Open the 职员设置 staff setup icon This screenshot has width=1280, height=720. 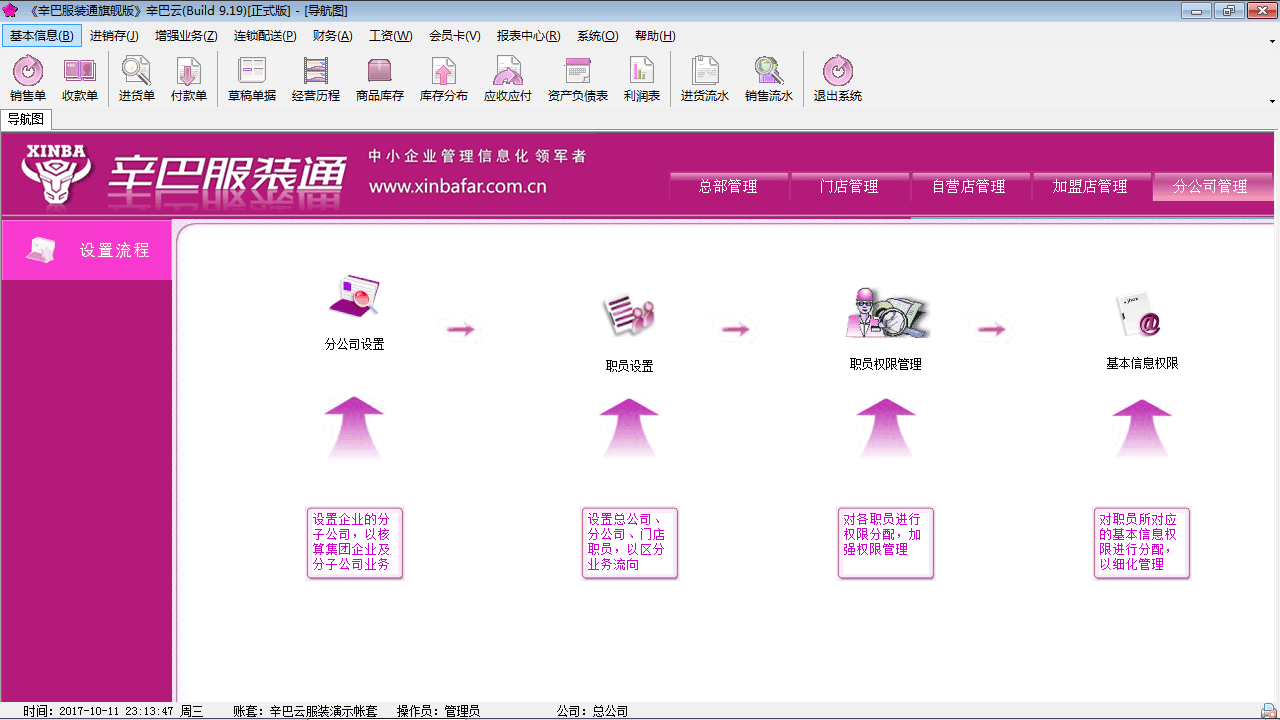(x=629, y=316)
